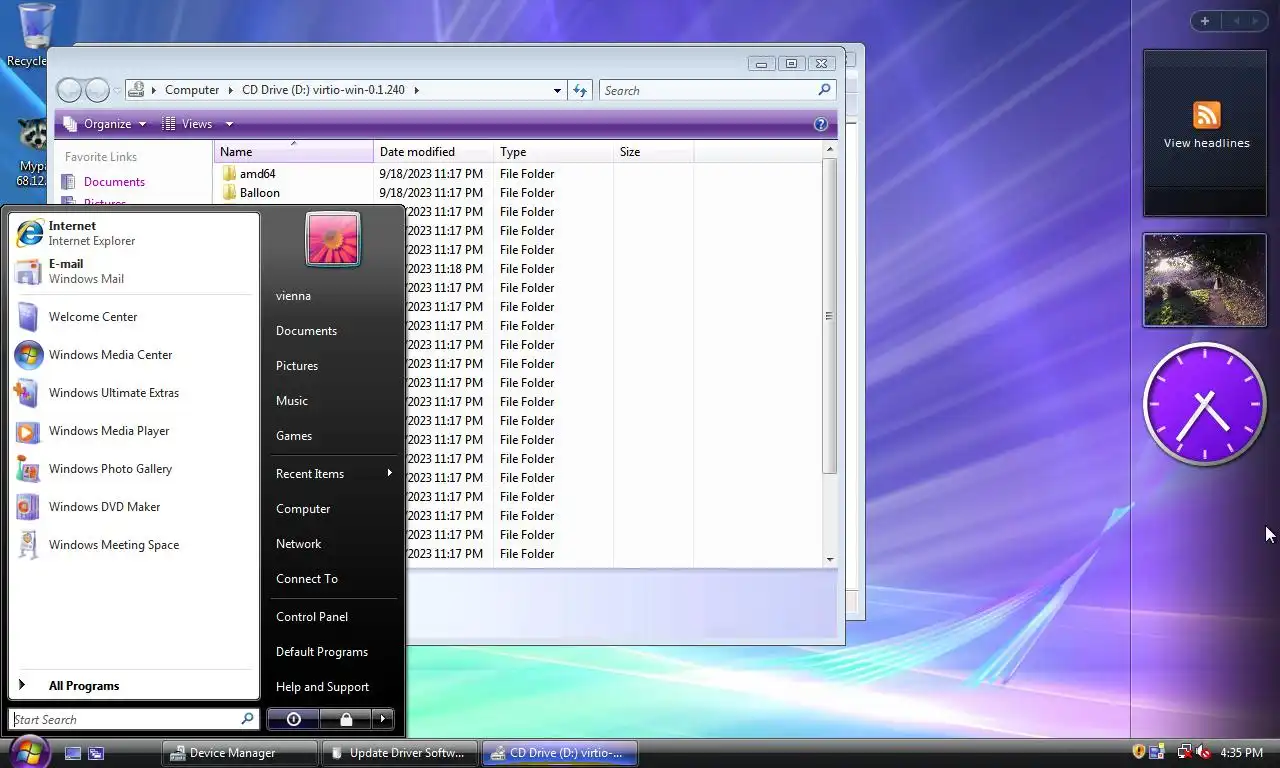Image resolution: width=1280 pixels, height=768 pixels.
Task: Click the sleep power button in Start menu
Action: (x=293, y=719)
